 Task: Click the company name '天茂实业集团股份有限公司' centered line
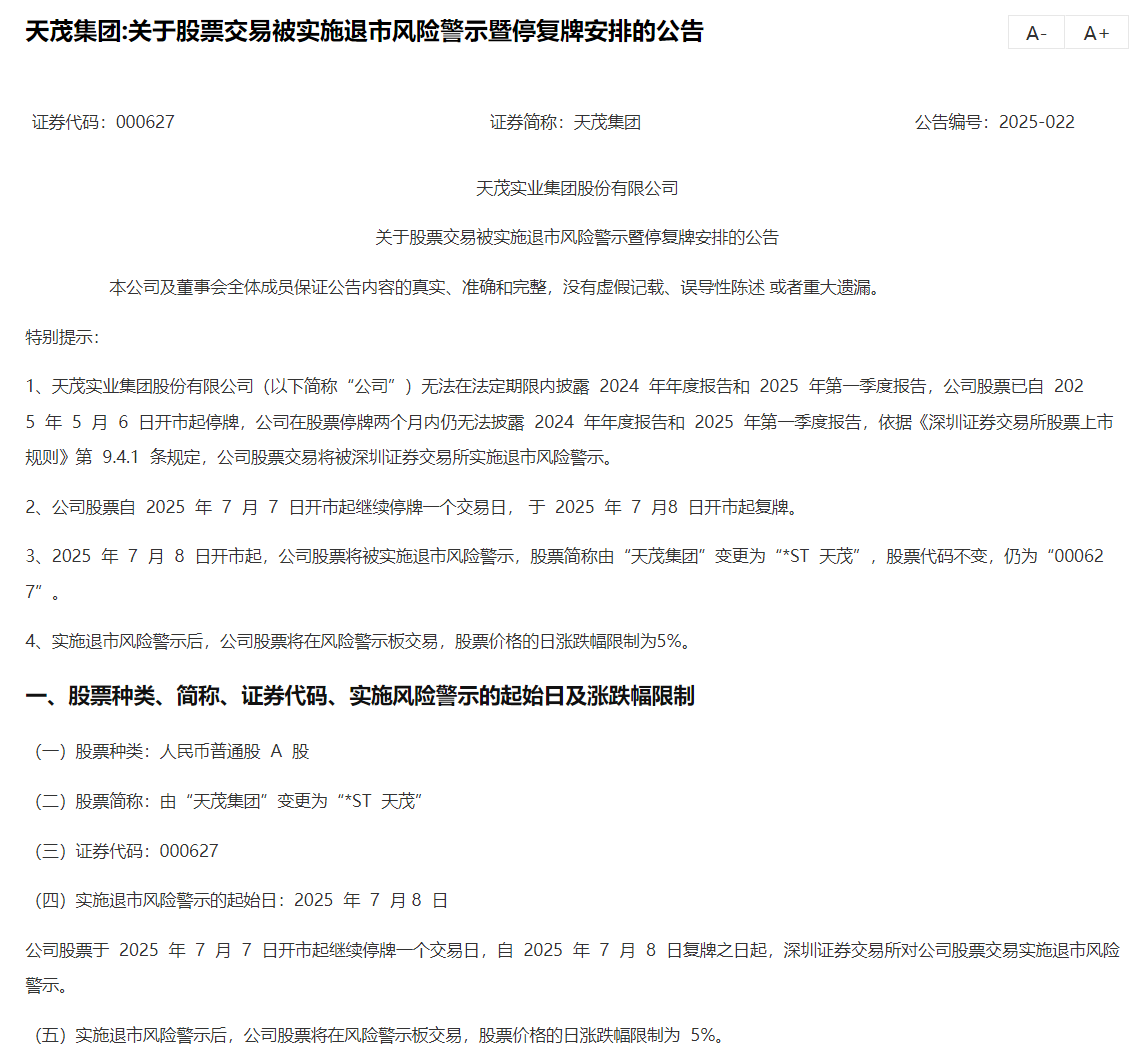577,189
